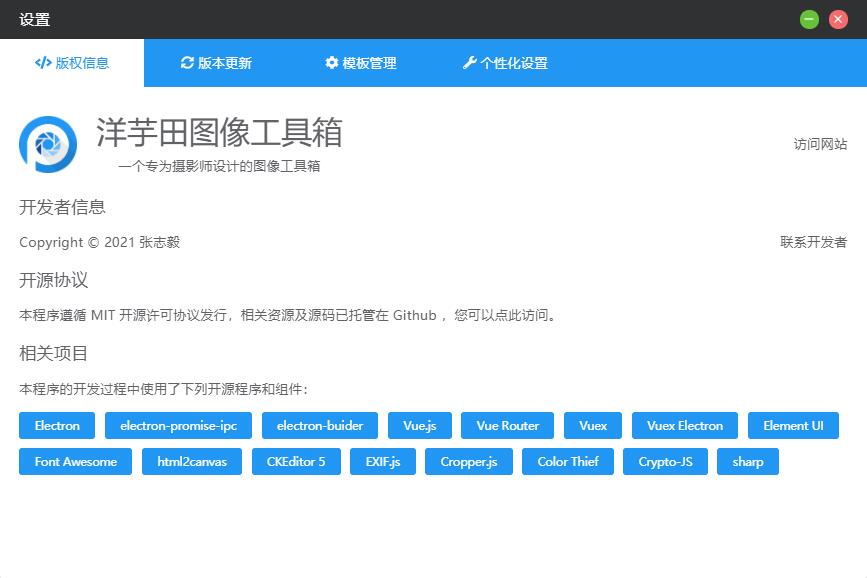Image resolution: width=867 pixels, height=578 pixels.
Task: Click the html2canvas button
Action: pyautogui.click(x=192, y=461)
